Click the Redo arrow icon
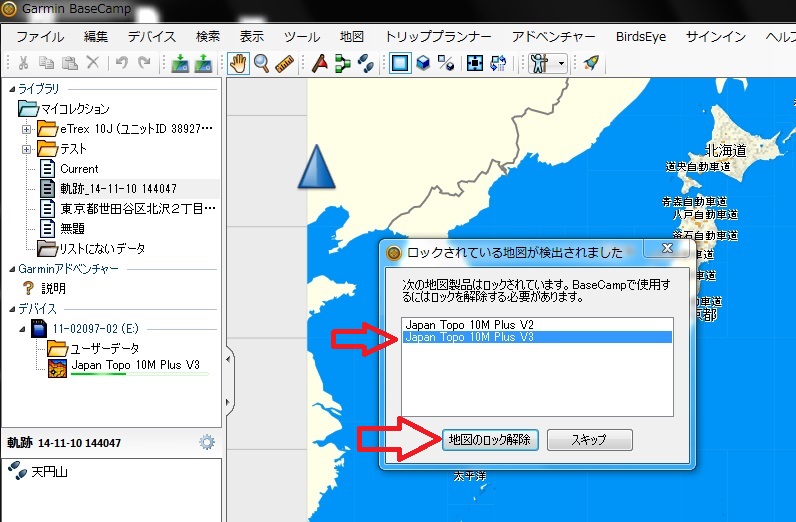This screenshot has height=522, width=796. click(x=145, y=63)
